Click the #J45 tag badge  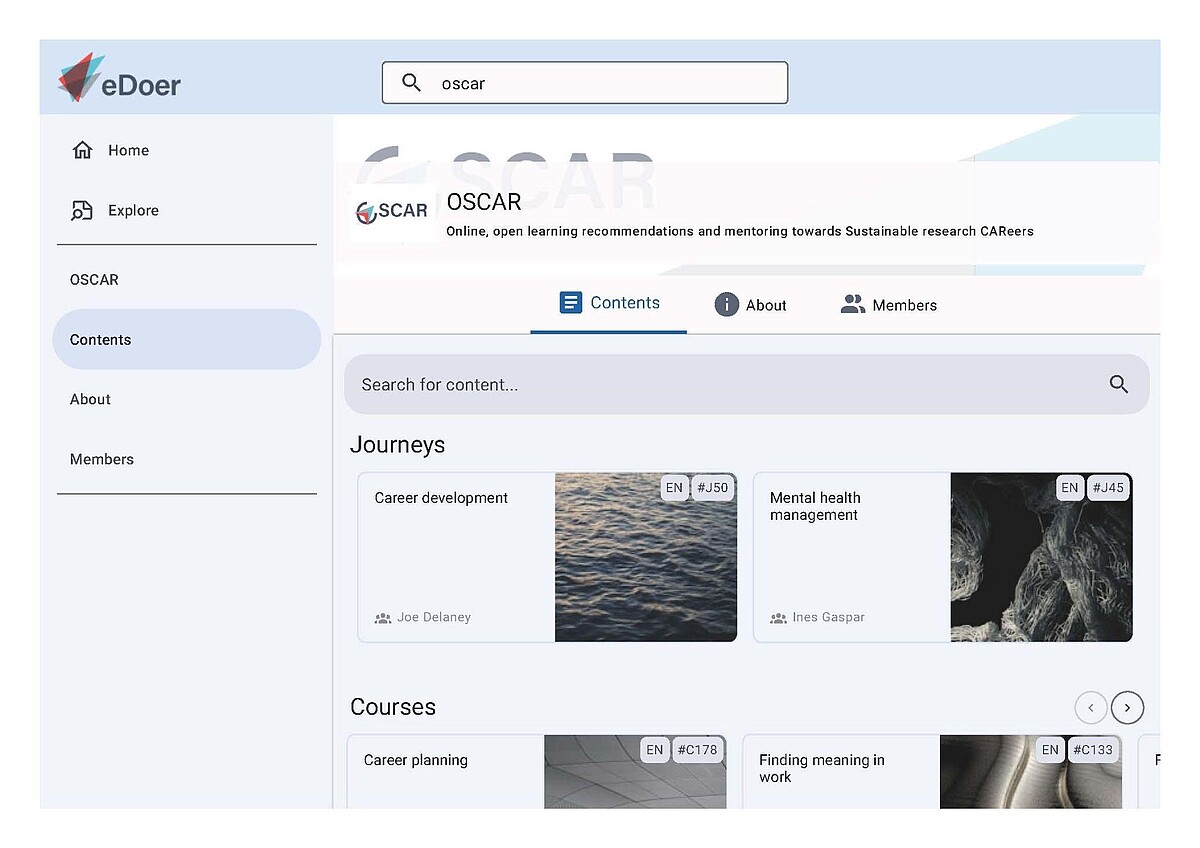tap(1108, 488)
